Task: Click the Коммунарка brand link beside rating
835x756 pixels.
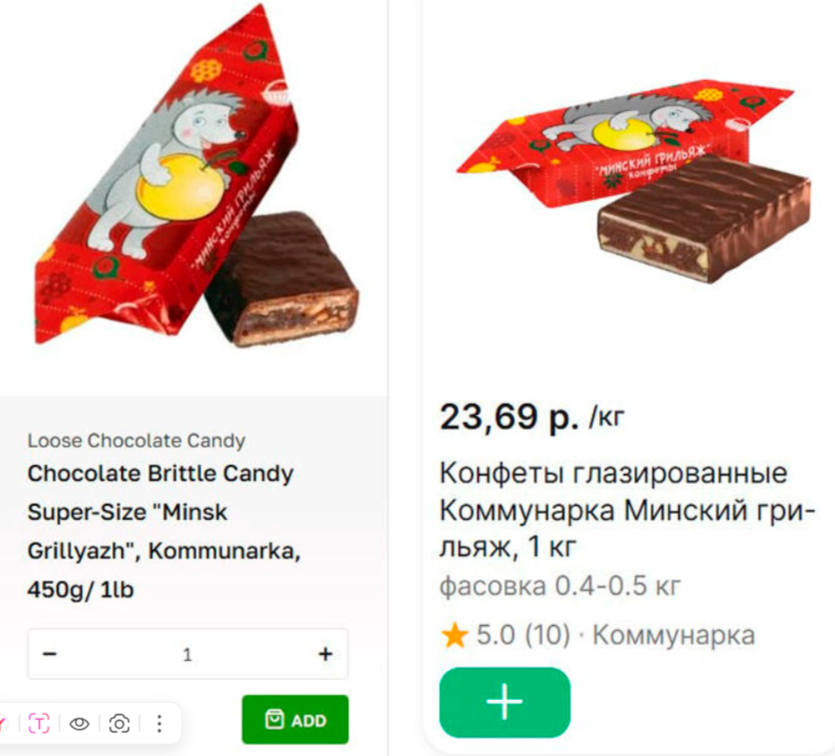Action: [x=674, y=635]
